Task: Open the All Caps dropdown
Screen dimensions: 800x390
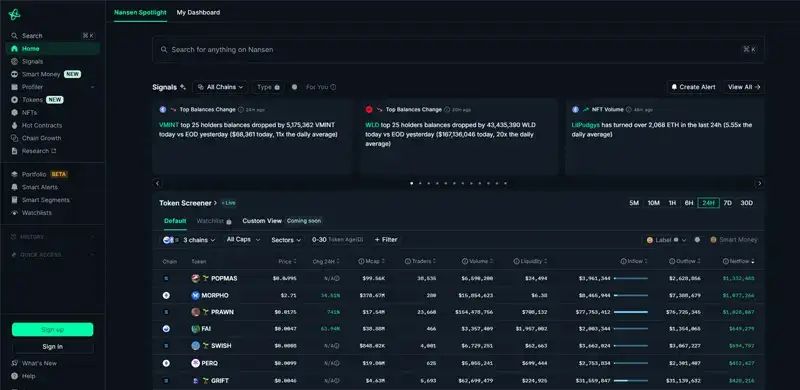Action: (243, 239)
